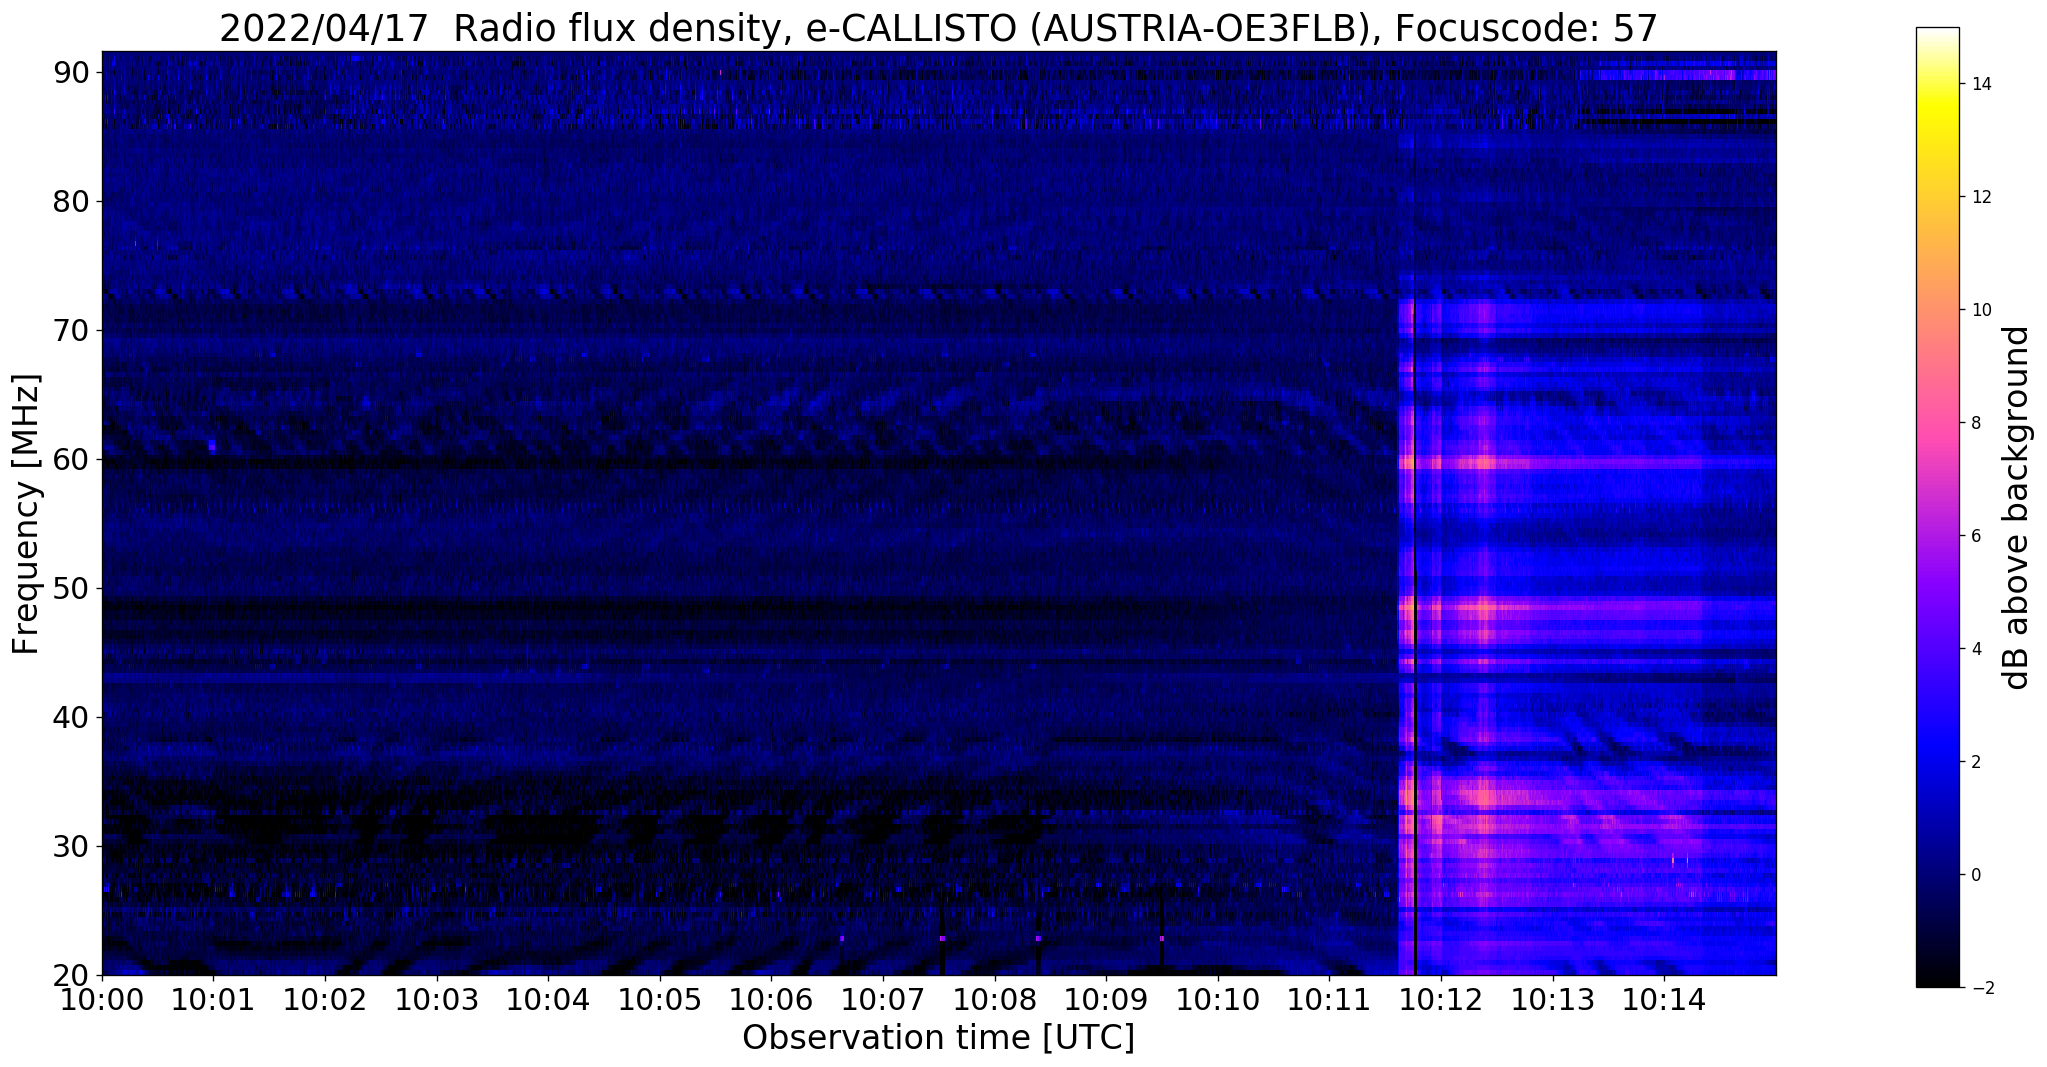Click the 10:07 time tick label

(x=883, y=1000)
